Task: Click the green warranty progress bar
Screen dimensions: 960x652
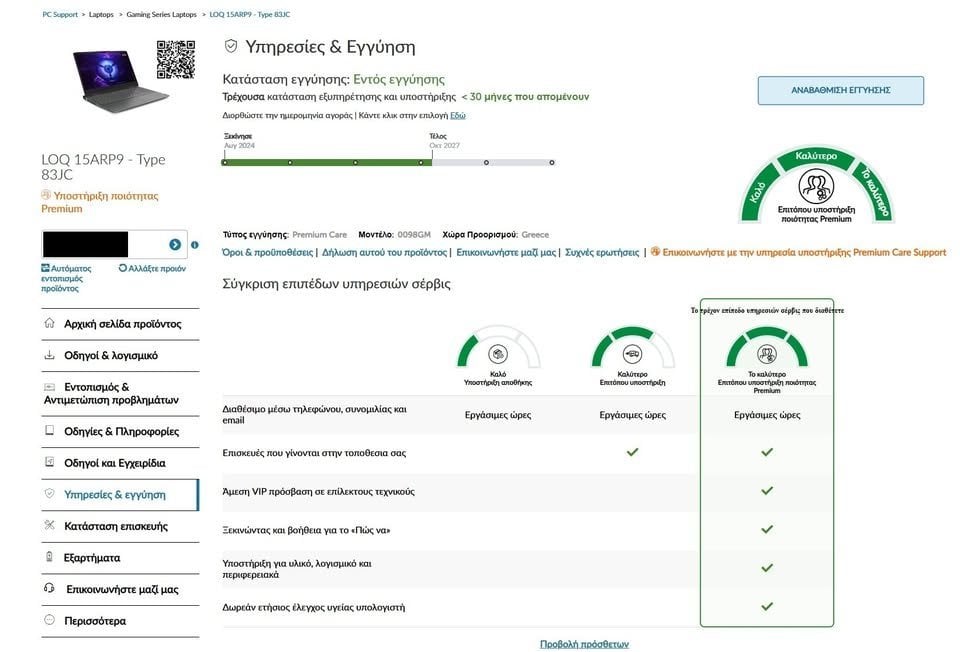Action: 326,162
